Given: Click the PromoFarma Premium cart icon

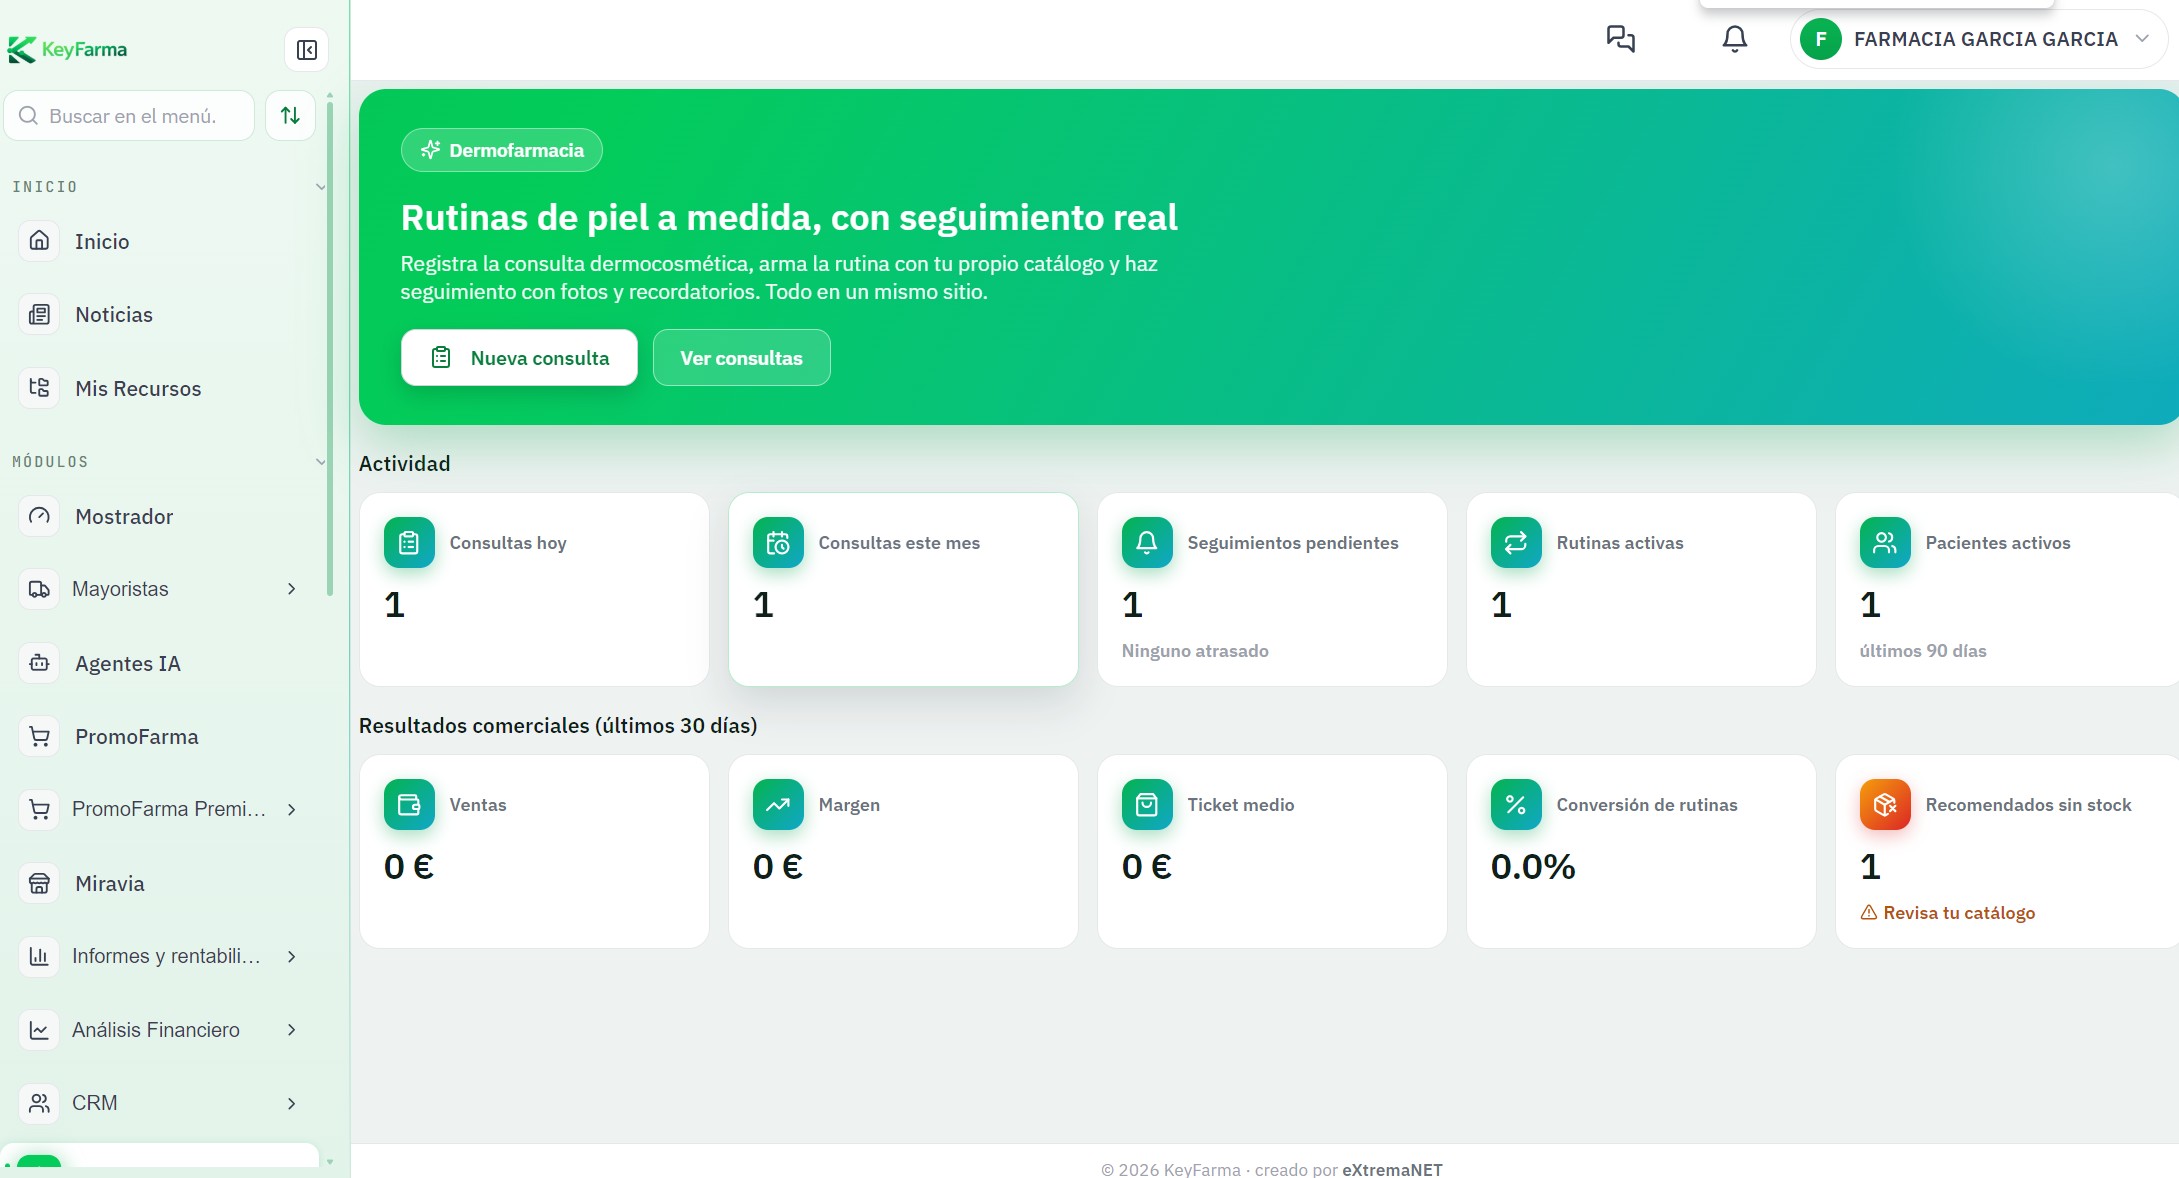Looking at the screenshot, I should pos(39,809).
